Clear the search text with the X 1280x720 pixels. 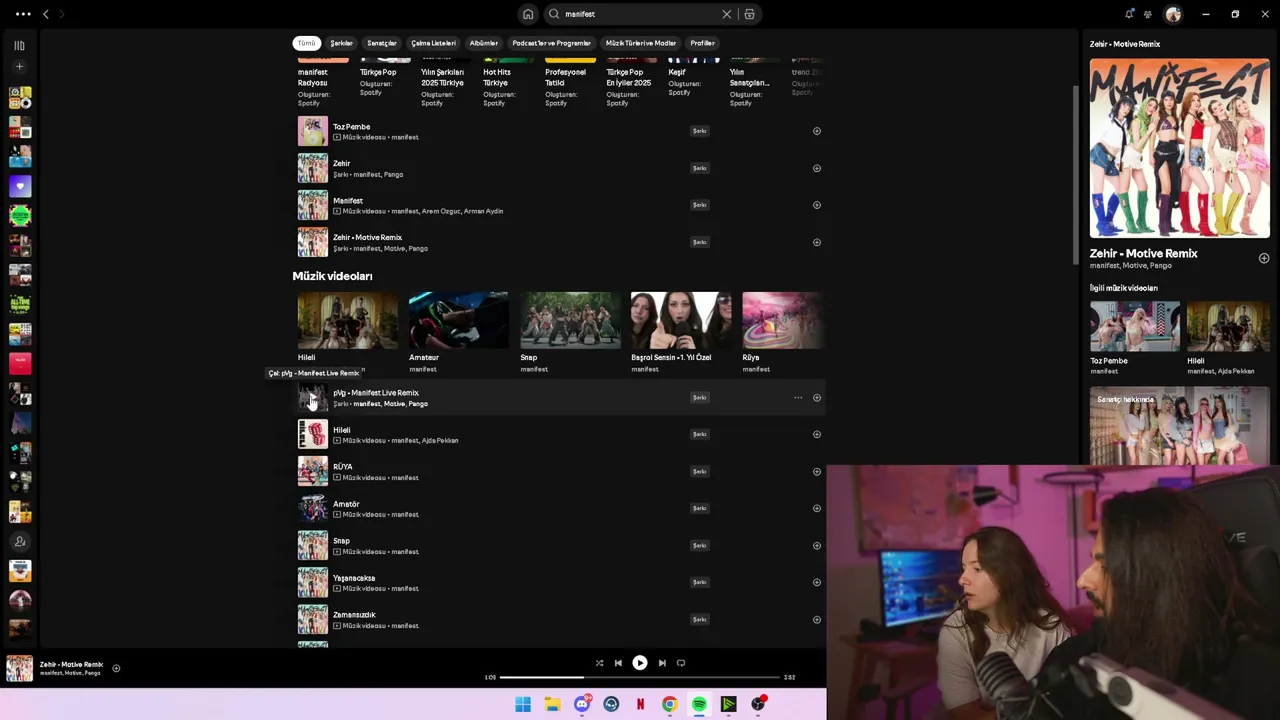[727, 14]
